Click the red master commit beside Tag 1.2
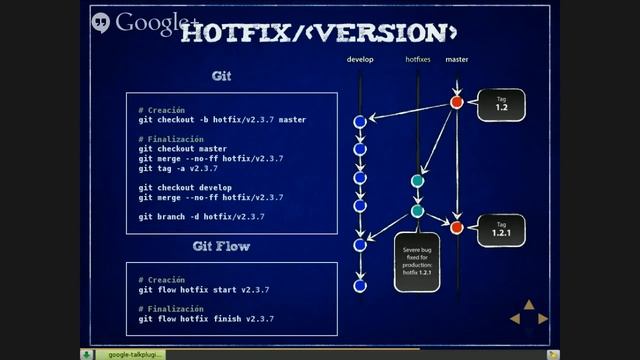Viewport: 640px width, 360px height. coord(457,102)
